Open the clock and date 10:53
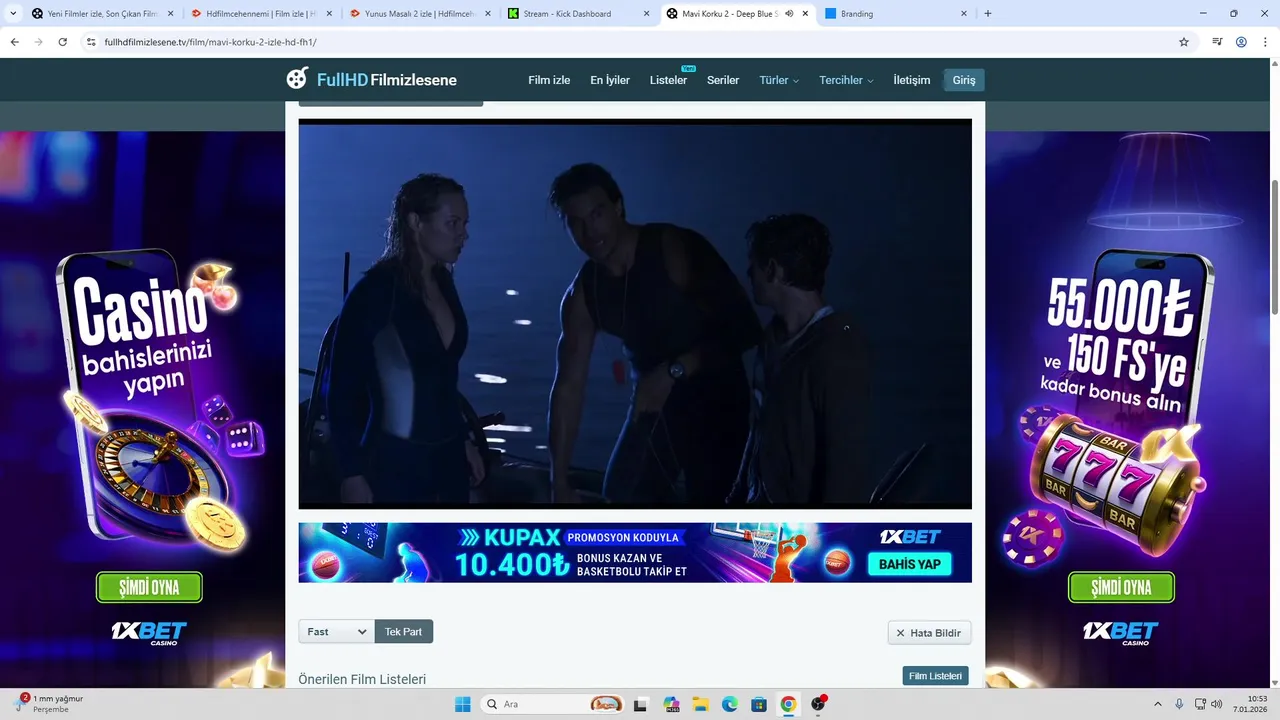1280x720 pixels. [x=1250, y=704]
